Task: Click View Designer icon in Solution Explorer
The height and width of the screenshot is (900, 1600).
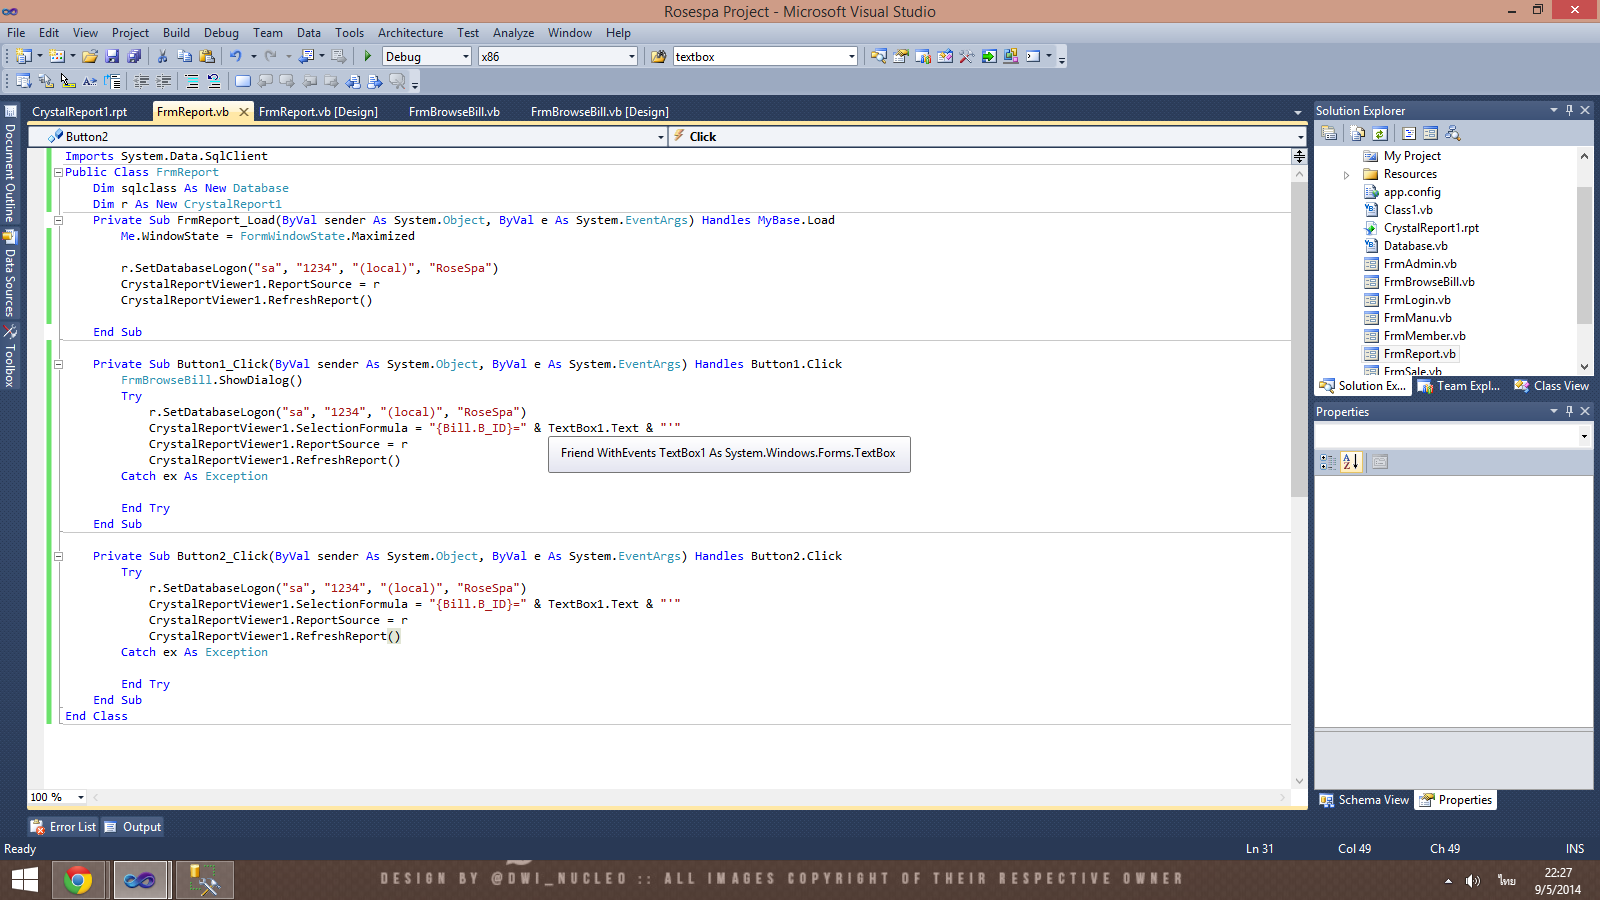Action: coord(1430,133)
